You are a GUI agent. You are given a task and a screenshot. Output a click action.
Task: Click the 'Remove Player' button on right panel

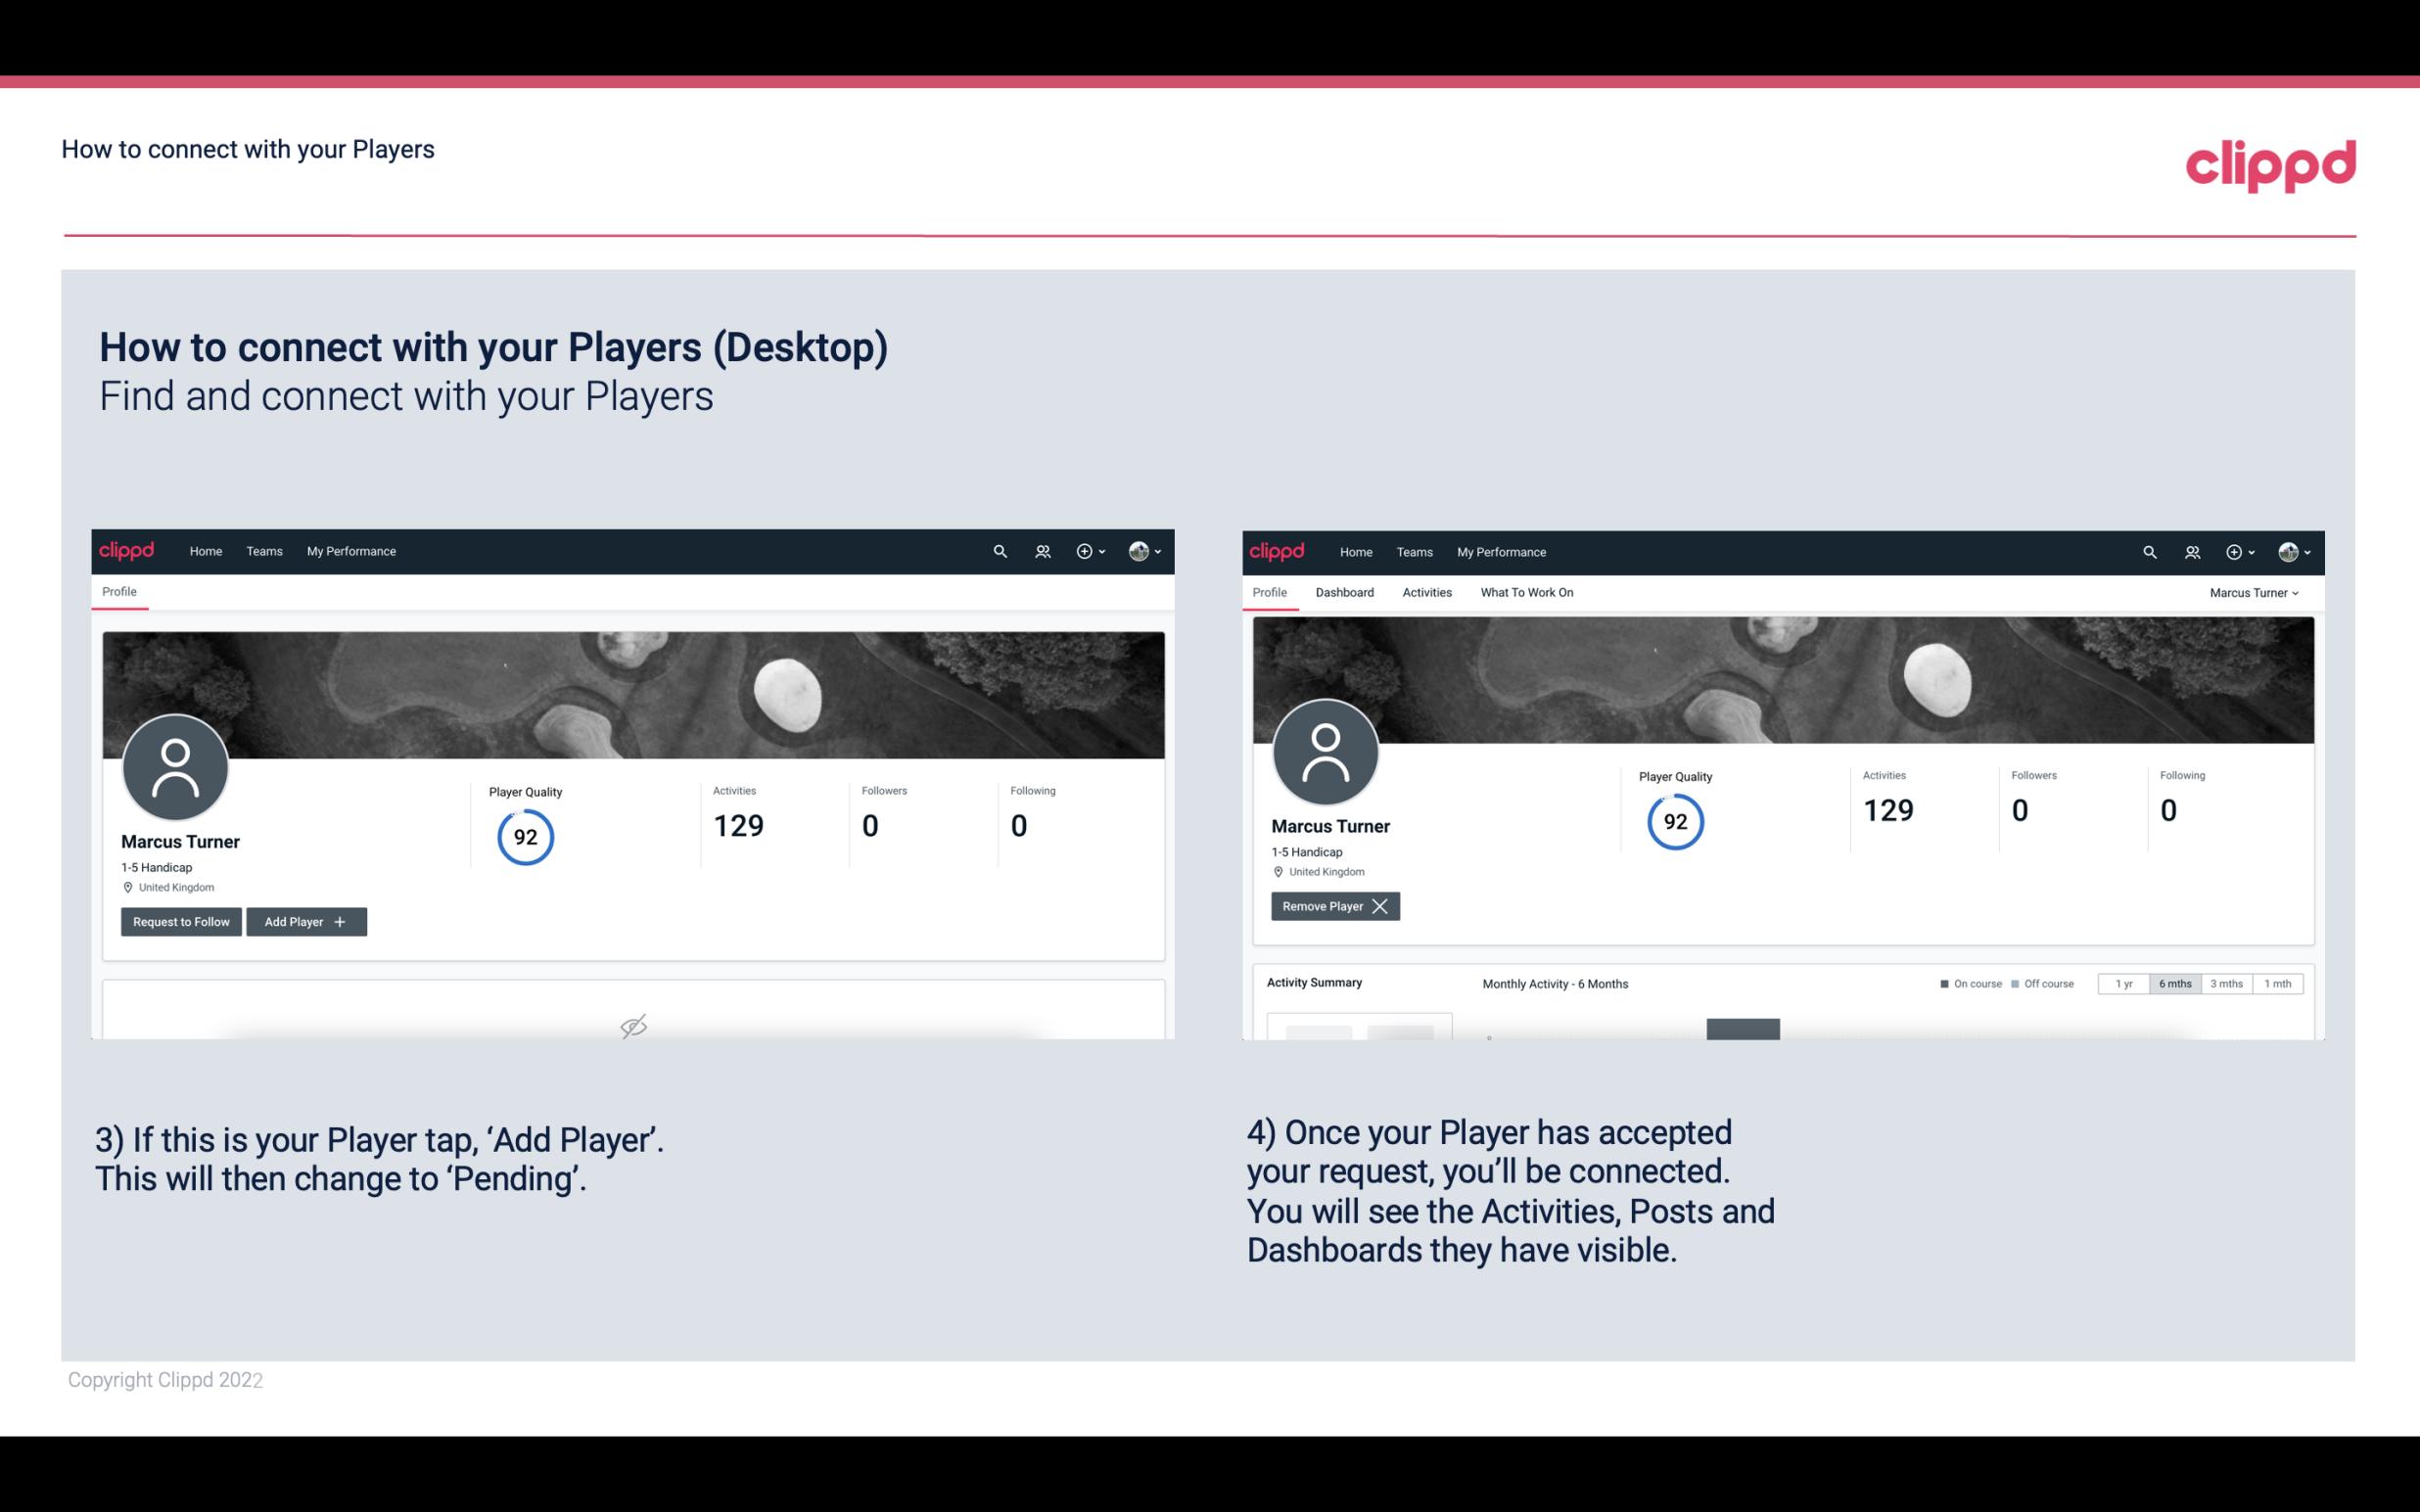(x=1332, y=906)
